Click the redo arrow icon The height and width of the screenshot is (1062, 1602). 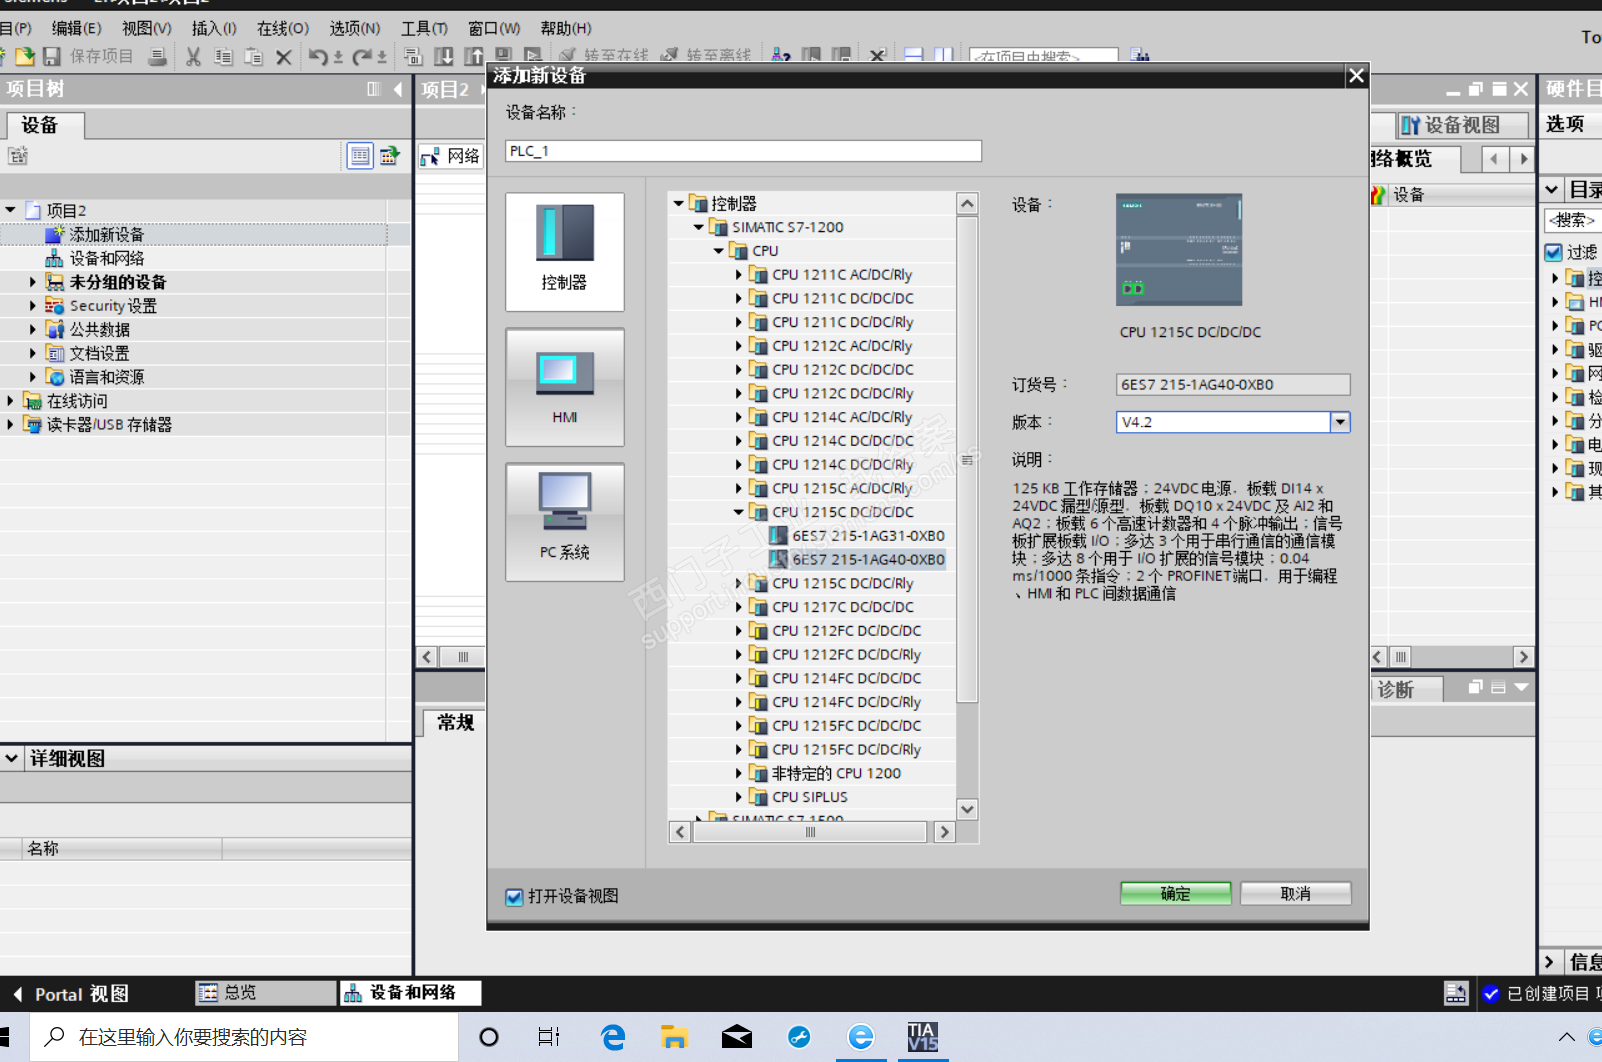click(362, 56)
